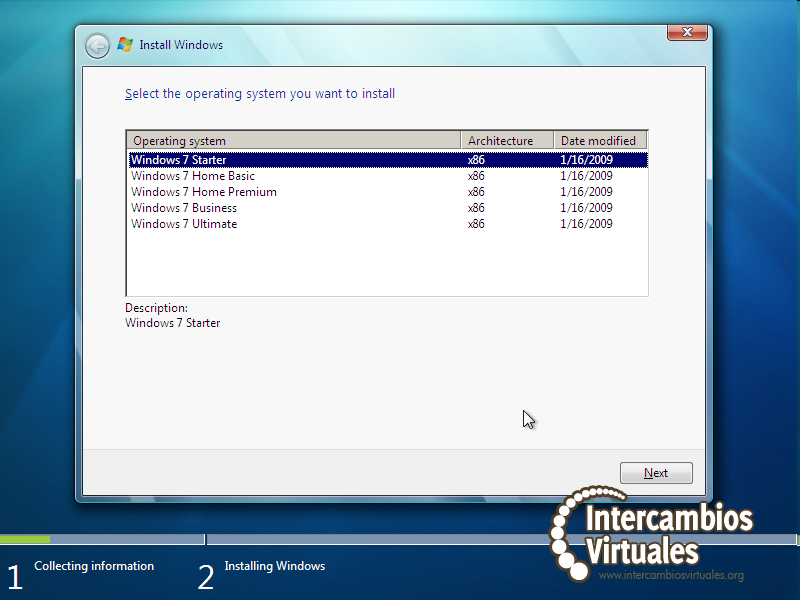Sort by Date modified column header

(x=601, y=140)
